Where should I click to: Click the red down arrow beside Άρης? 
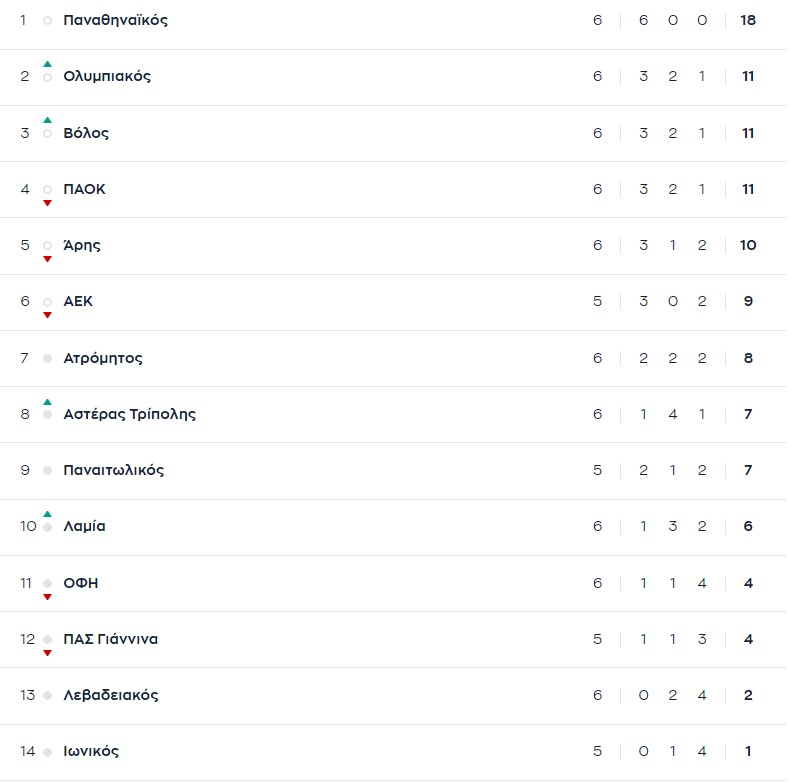click(47, 259)
